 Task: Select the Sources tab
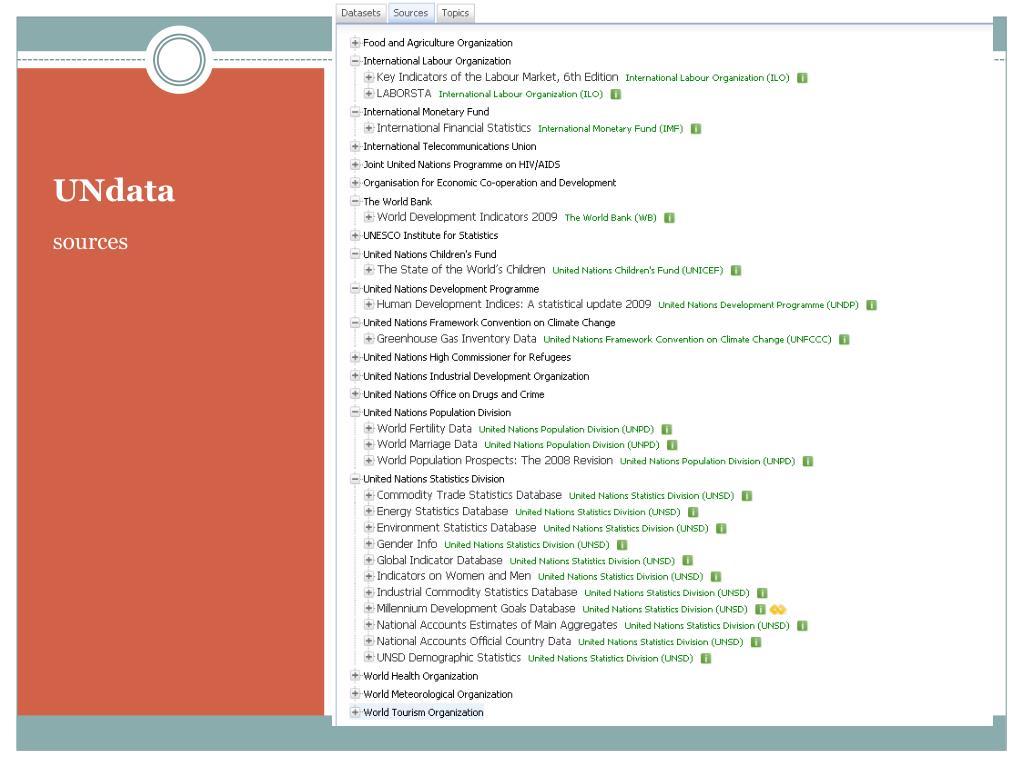pyautogui.click(x=410, y=13)
